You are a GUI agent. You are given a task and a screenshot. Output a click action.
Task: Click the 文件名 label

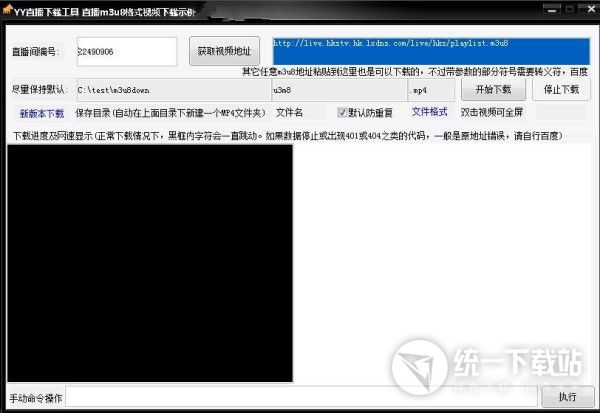tap(289, 113)
